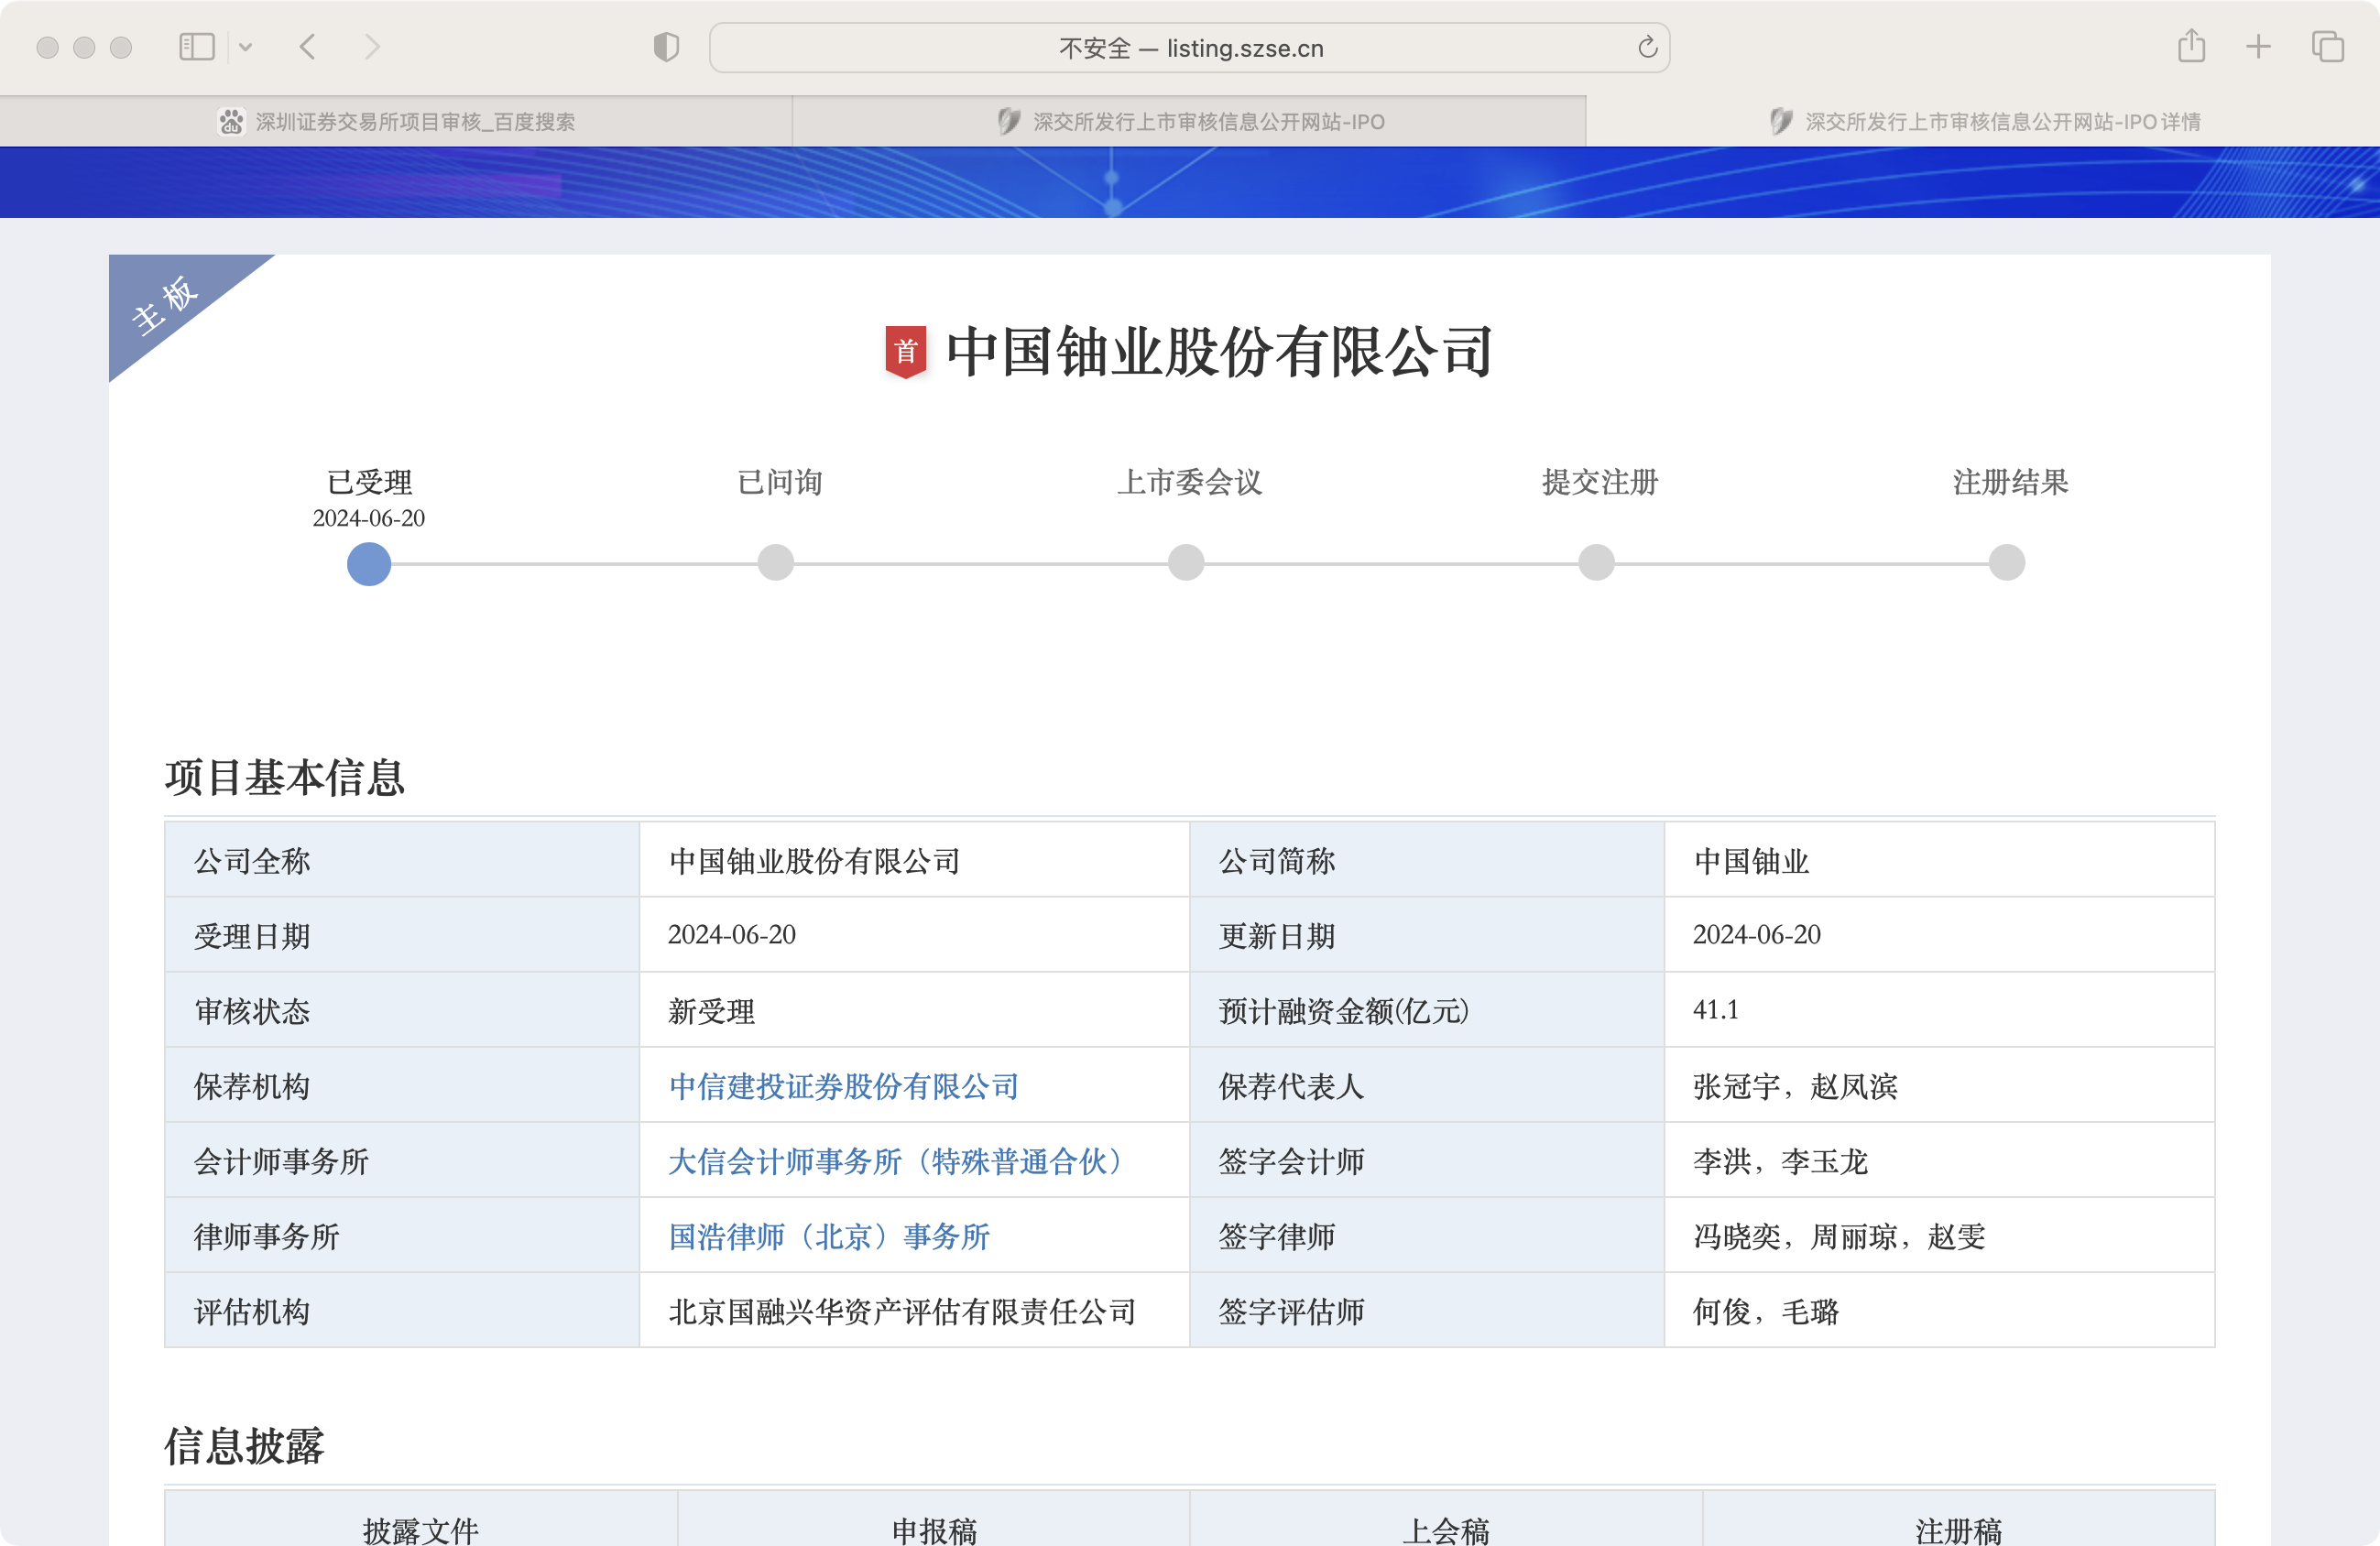Click the Safari sidebar toggle icon
This screenshot has height=1546, width=2380.
196,47
